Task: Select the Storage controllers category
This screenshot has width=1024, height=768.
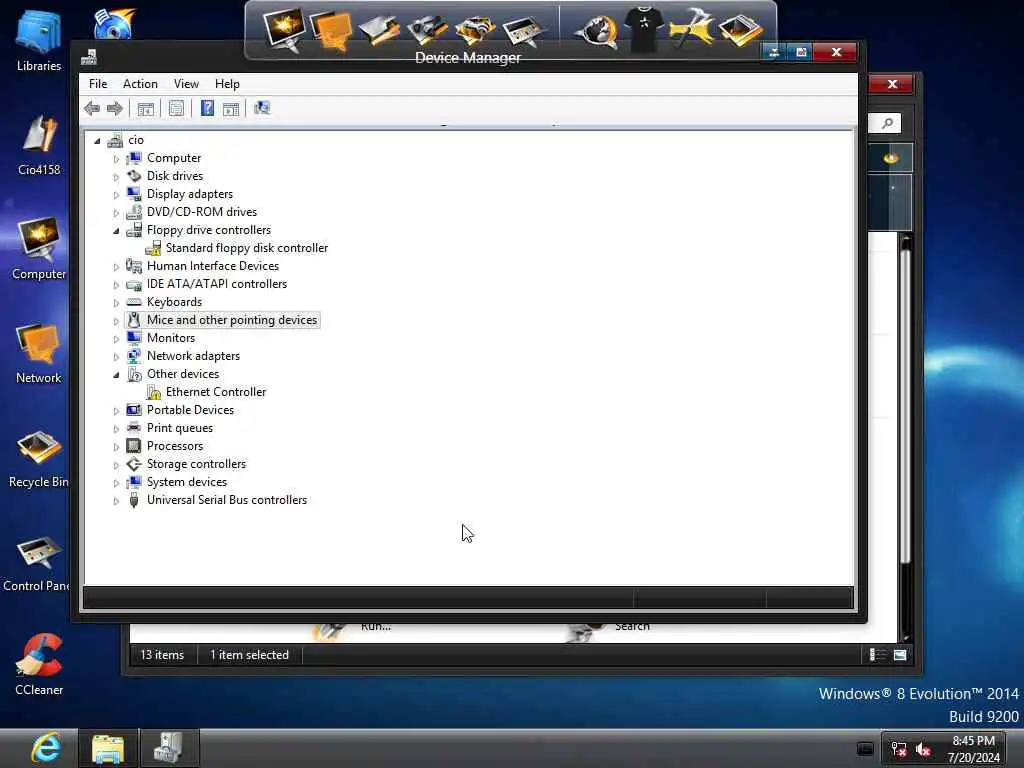Action: 197,464
